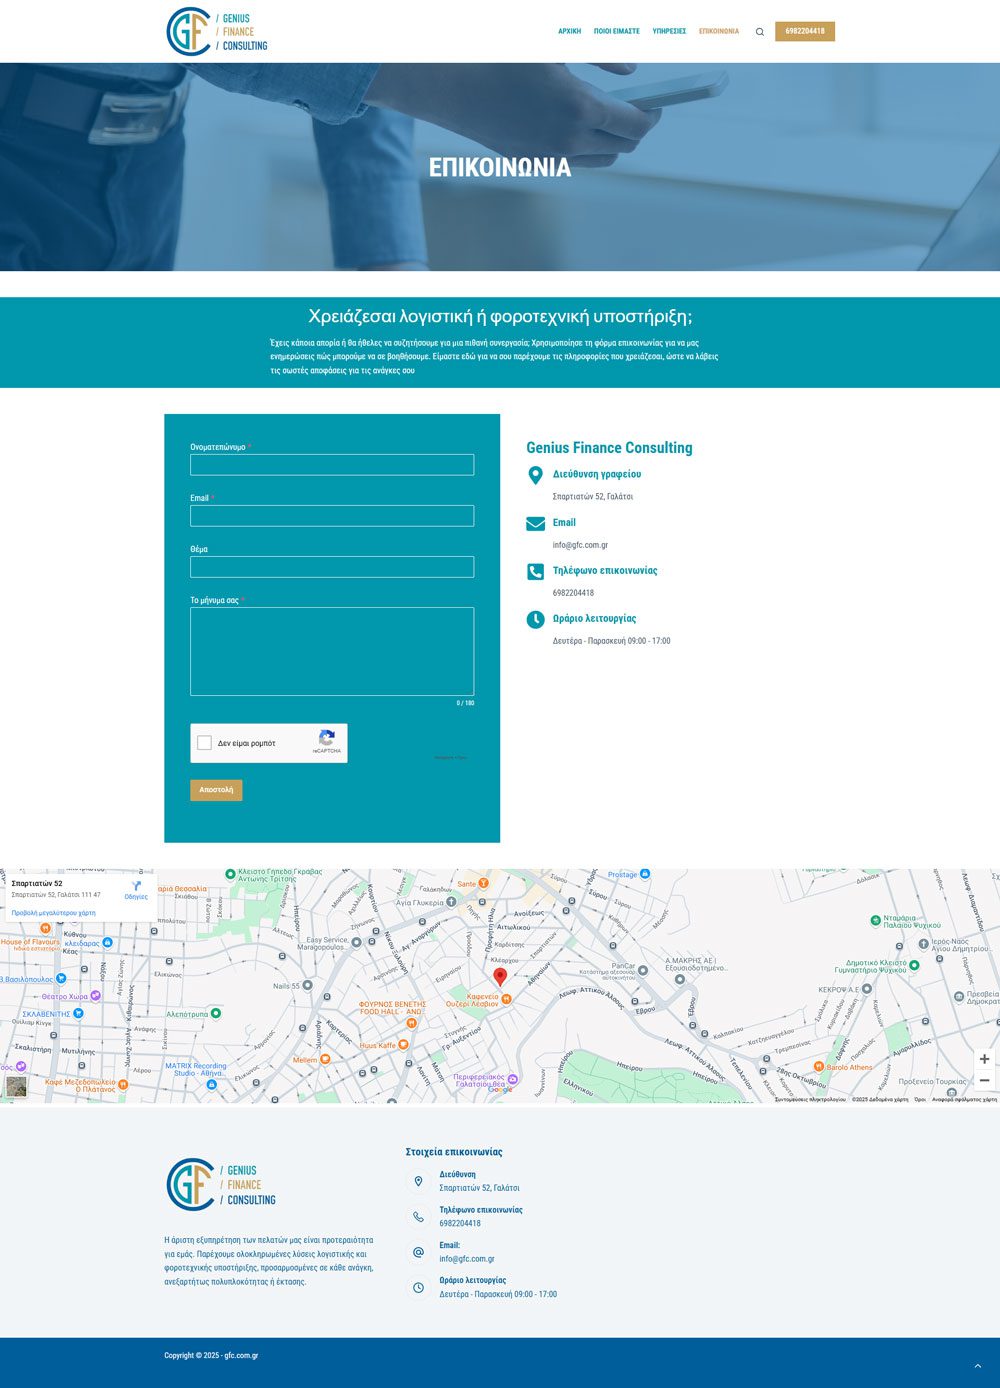Viewport: 1000px width, 1388px height.
Task: Click footer phone icon next to Τηλέφωνο
Action: (x=418, y=1217)
